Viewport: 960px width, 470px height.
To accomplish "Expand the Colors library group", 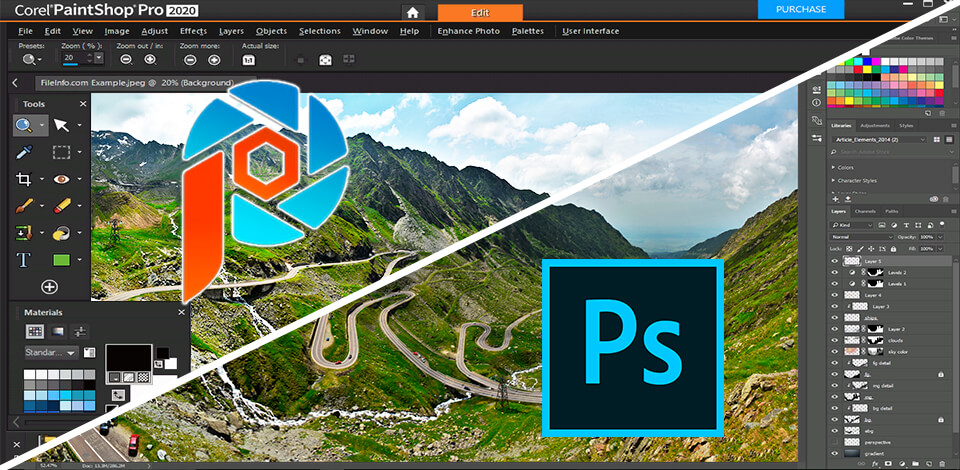I will pos(833,168).
